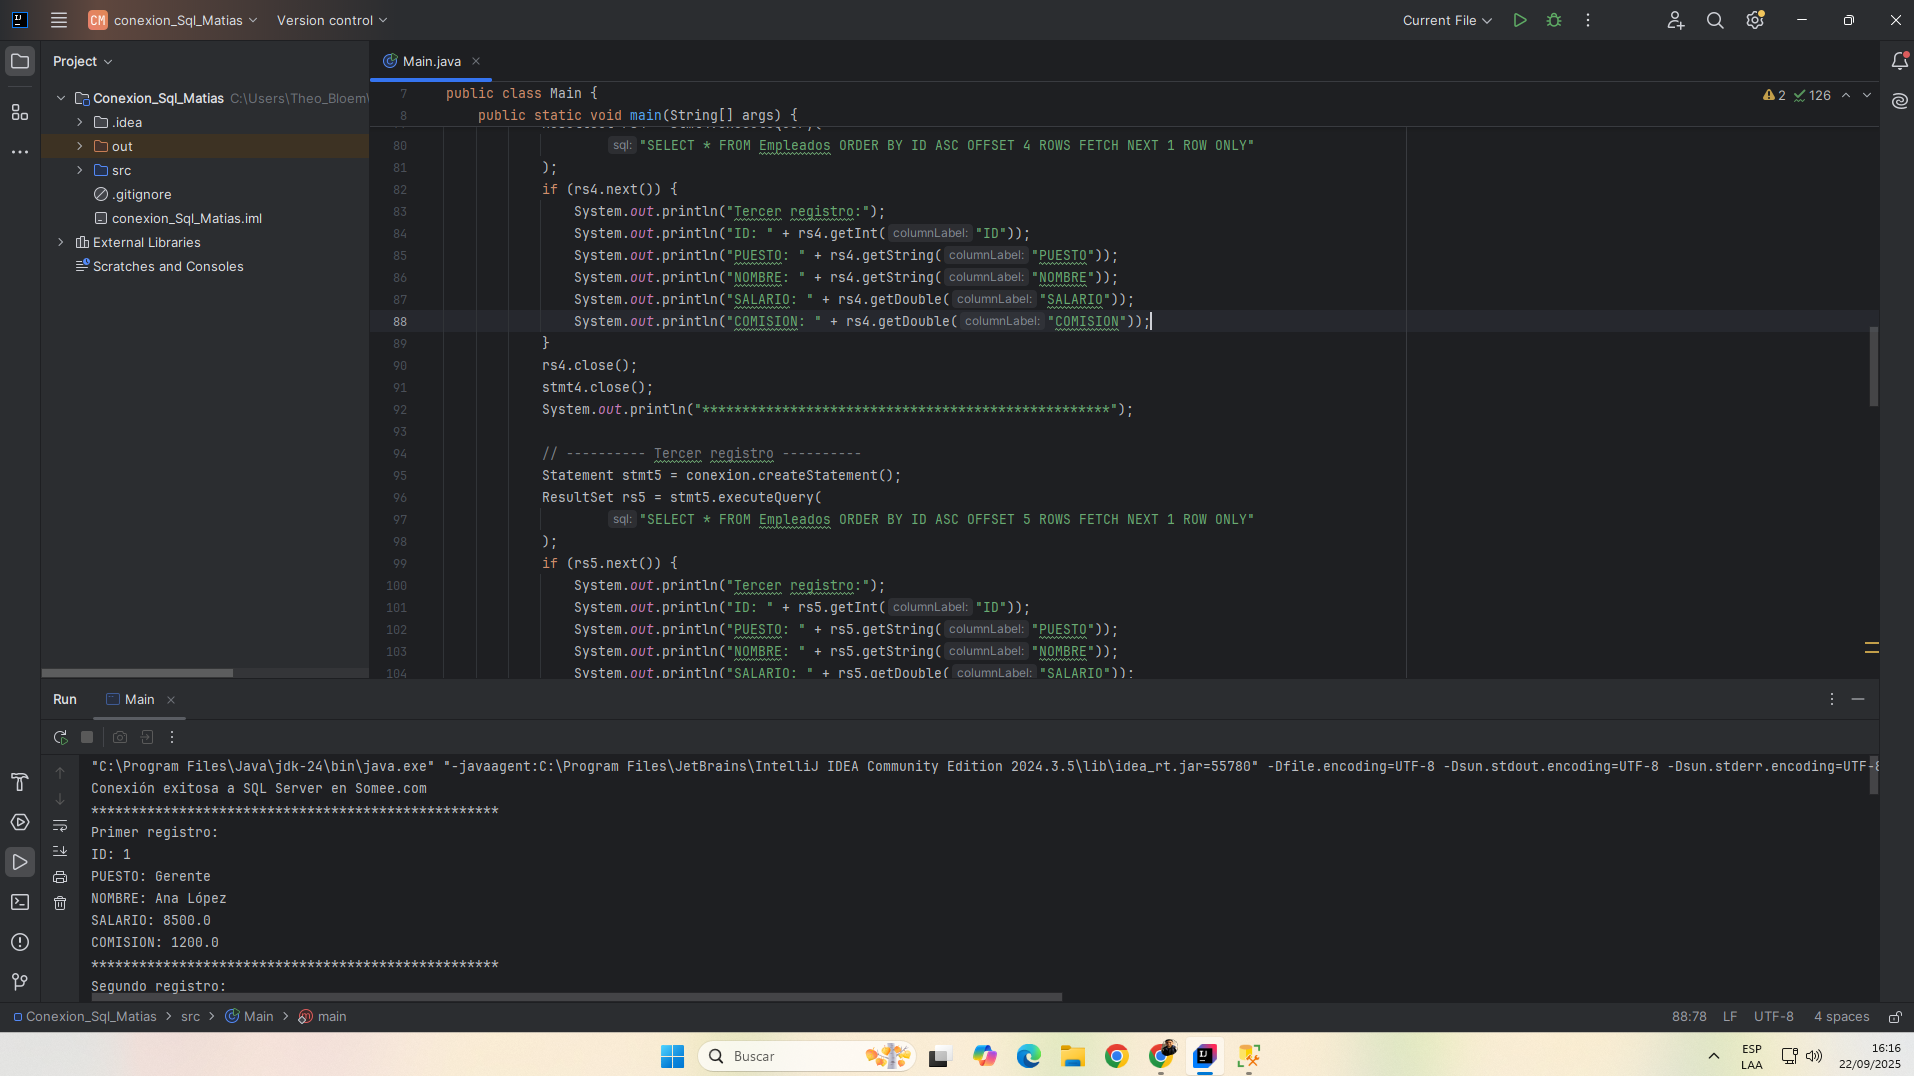Open the Problems tool window
The height and width of the screenshot is (1076, 1914).
(x=19, y=942)
